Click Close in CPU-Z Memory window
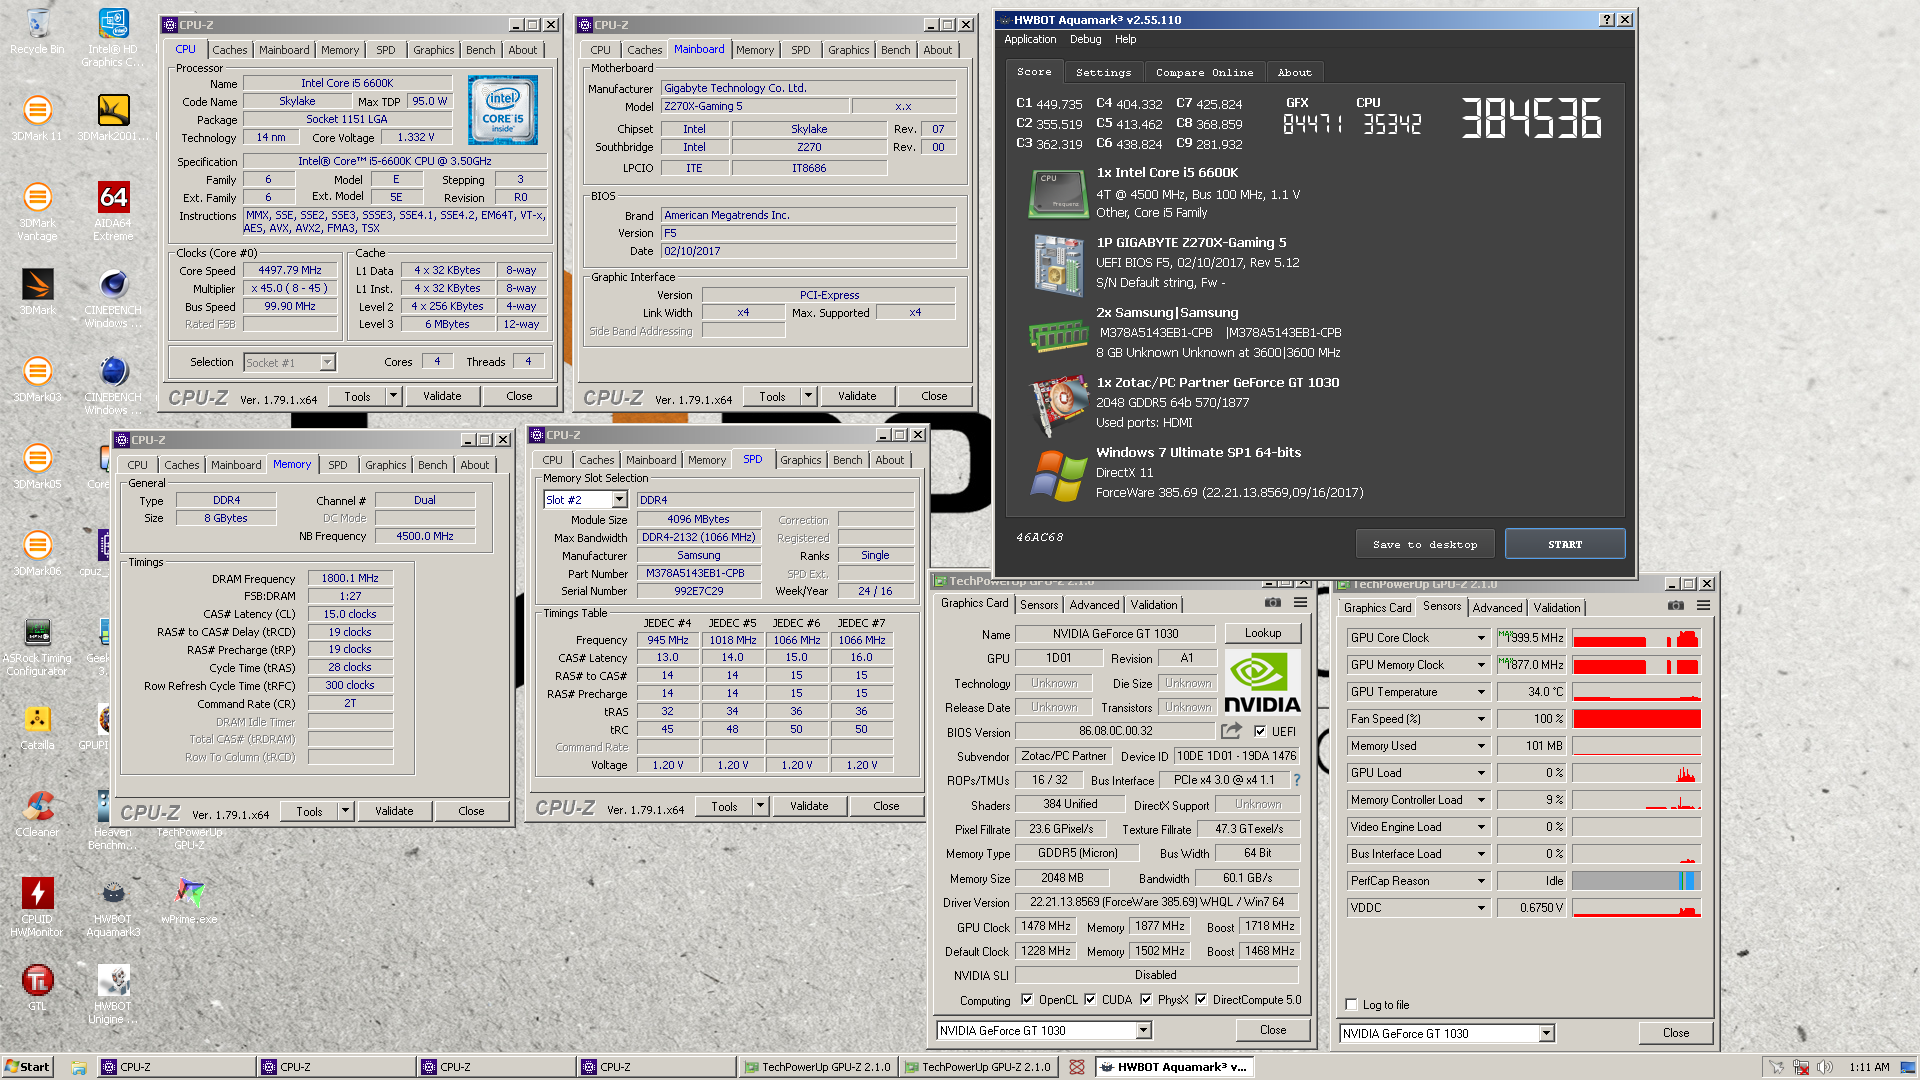Screen dimensions: 1920x1080 point(471,811)
